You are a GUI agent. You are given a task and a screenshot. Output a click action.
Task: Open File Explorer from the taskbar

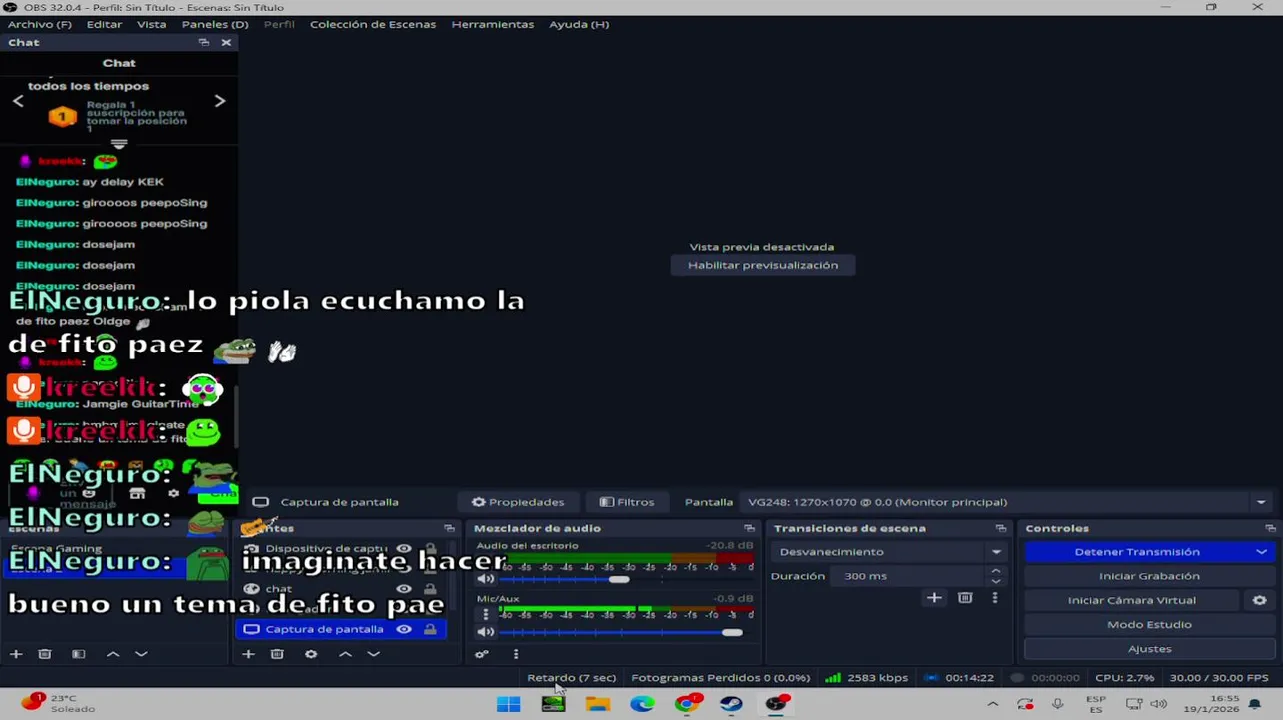pos(598,704)
